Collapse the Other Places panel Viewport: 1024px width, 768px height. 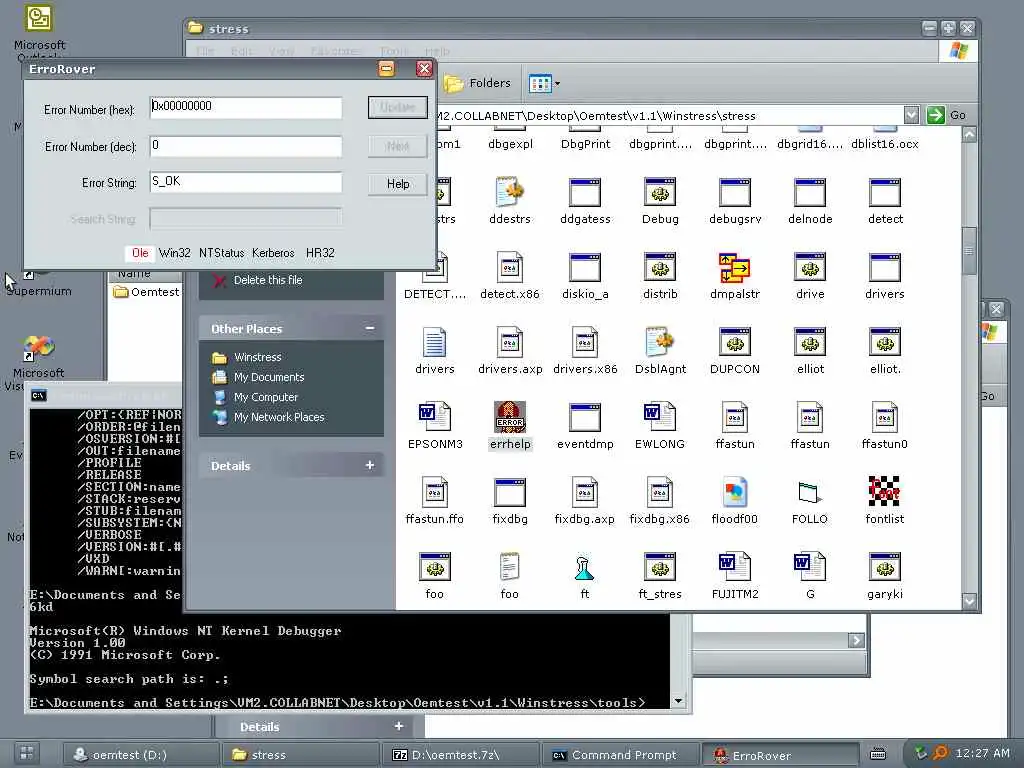(370, 328)
